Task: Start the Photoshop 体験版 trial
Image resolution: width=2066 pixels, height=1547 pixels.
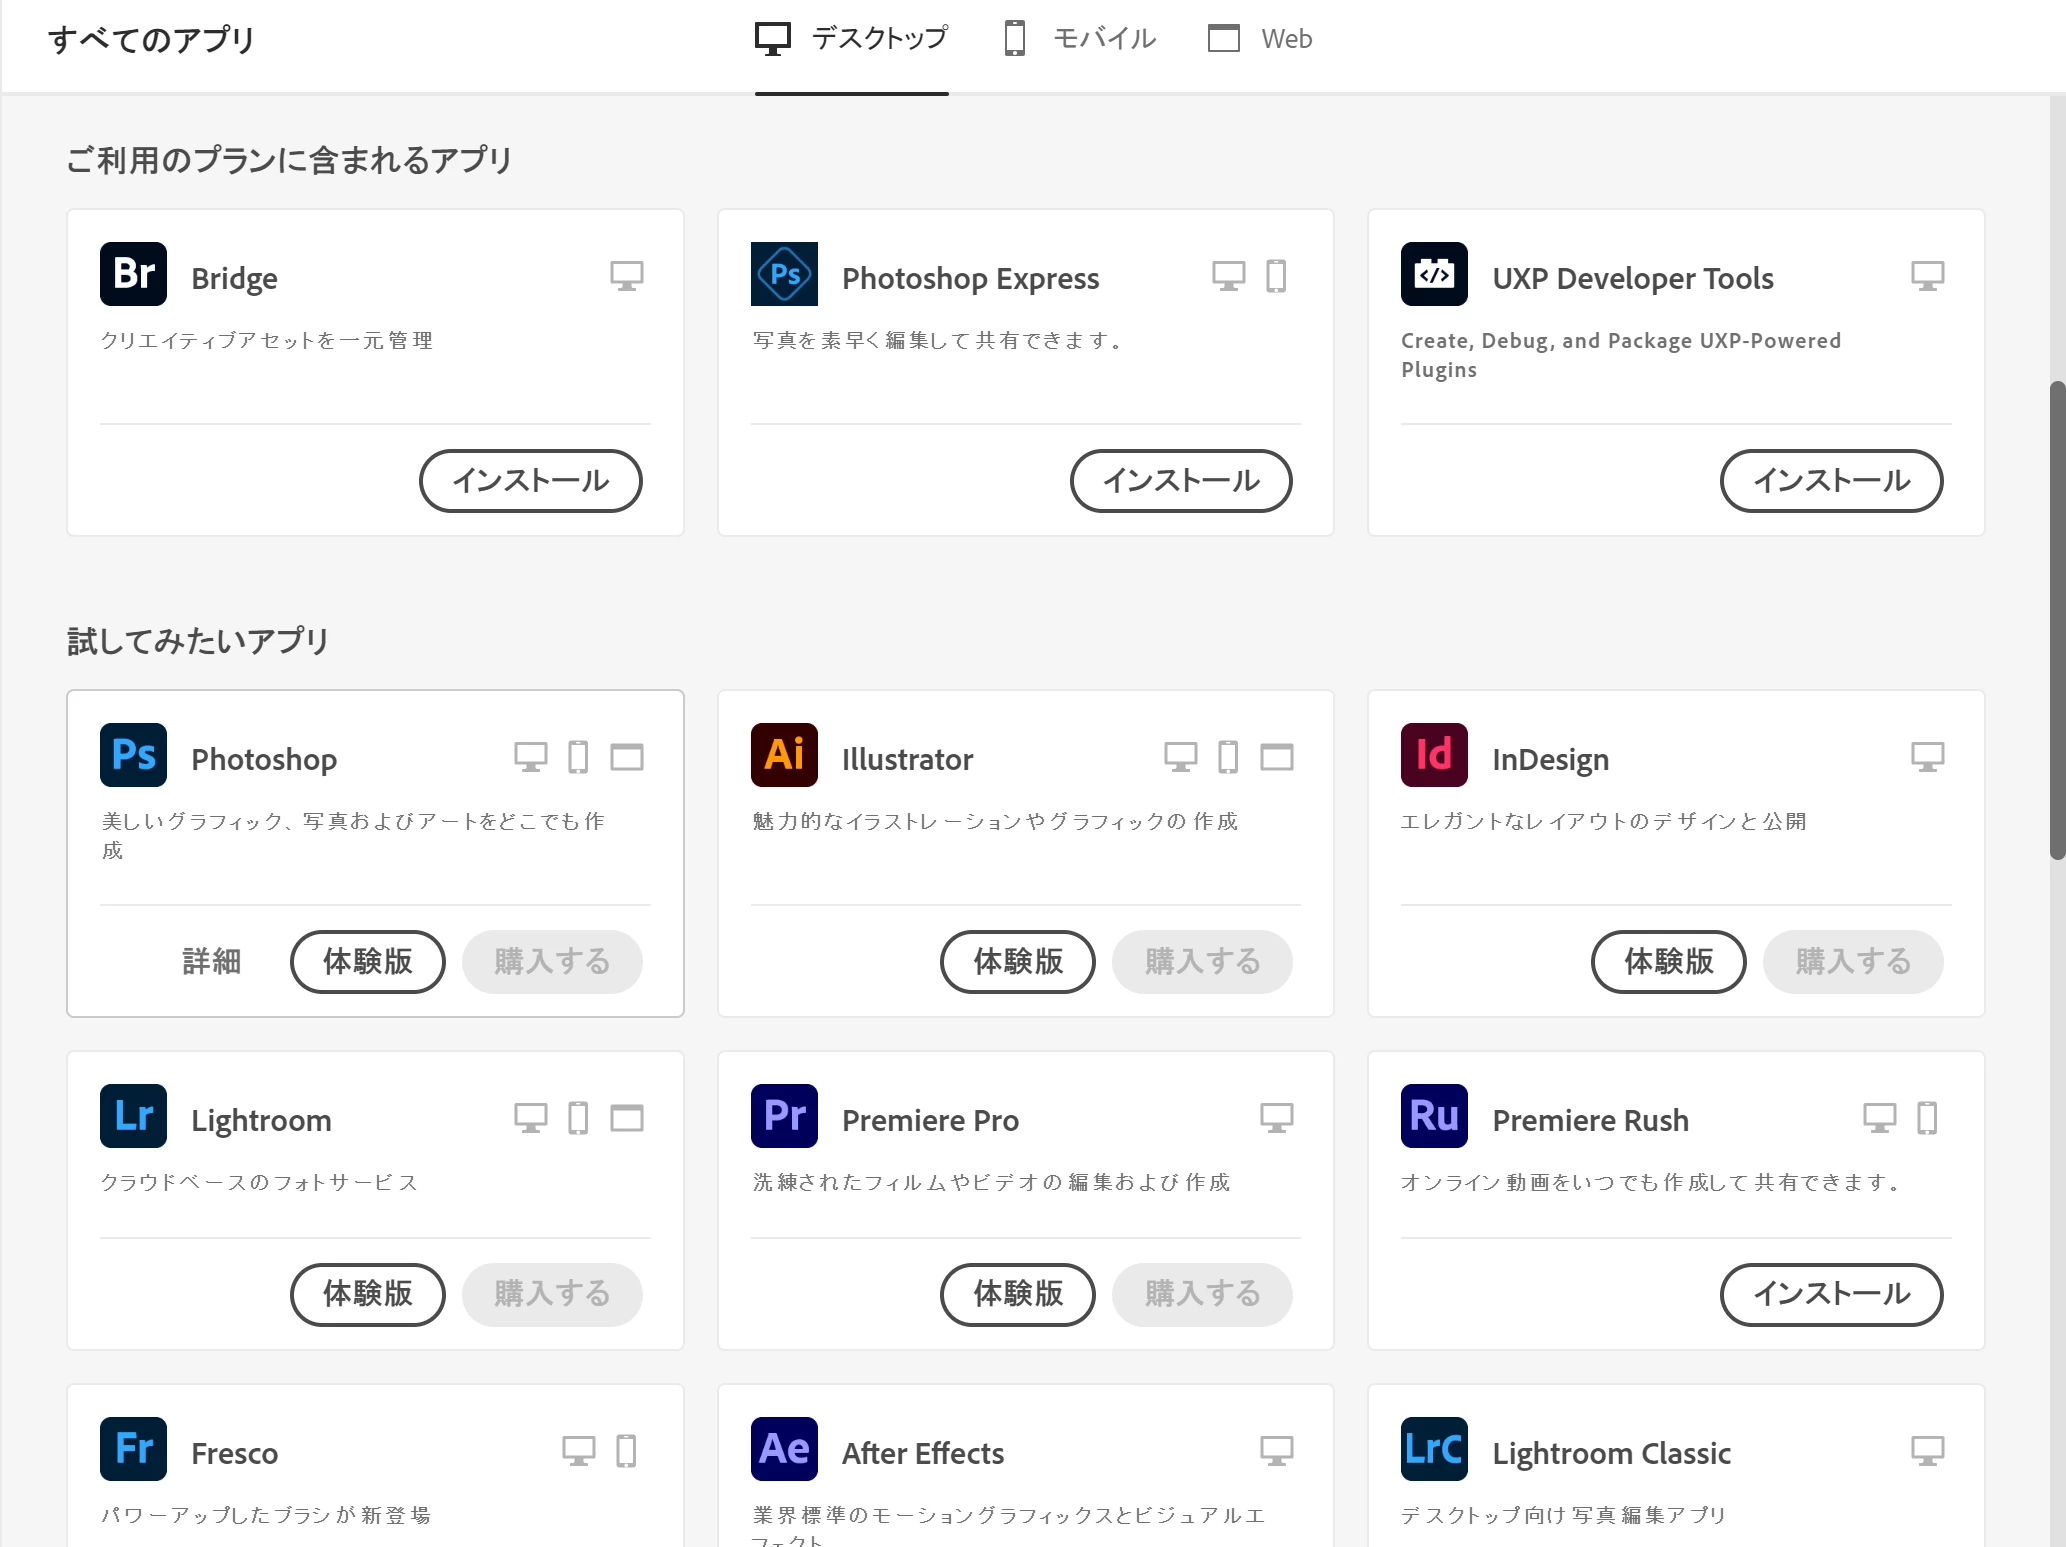Action: click(x=367, y=962)
